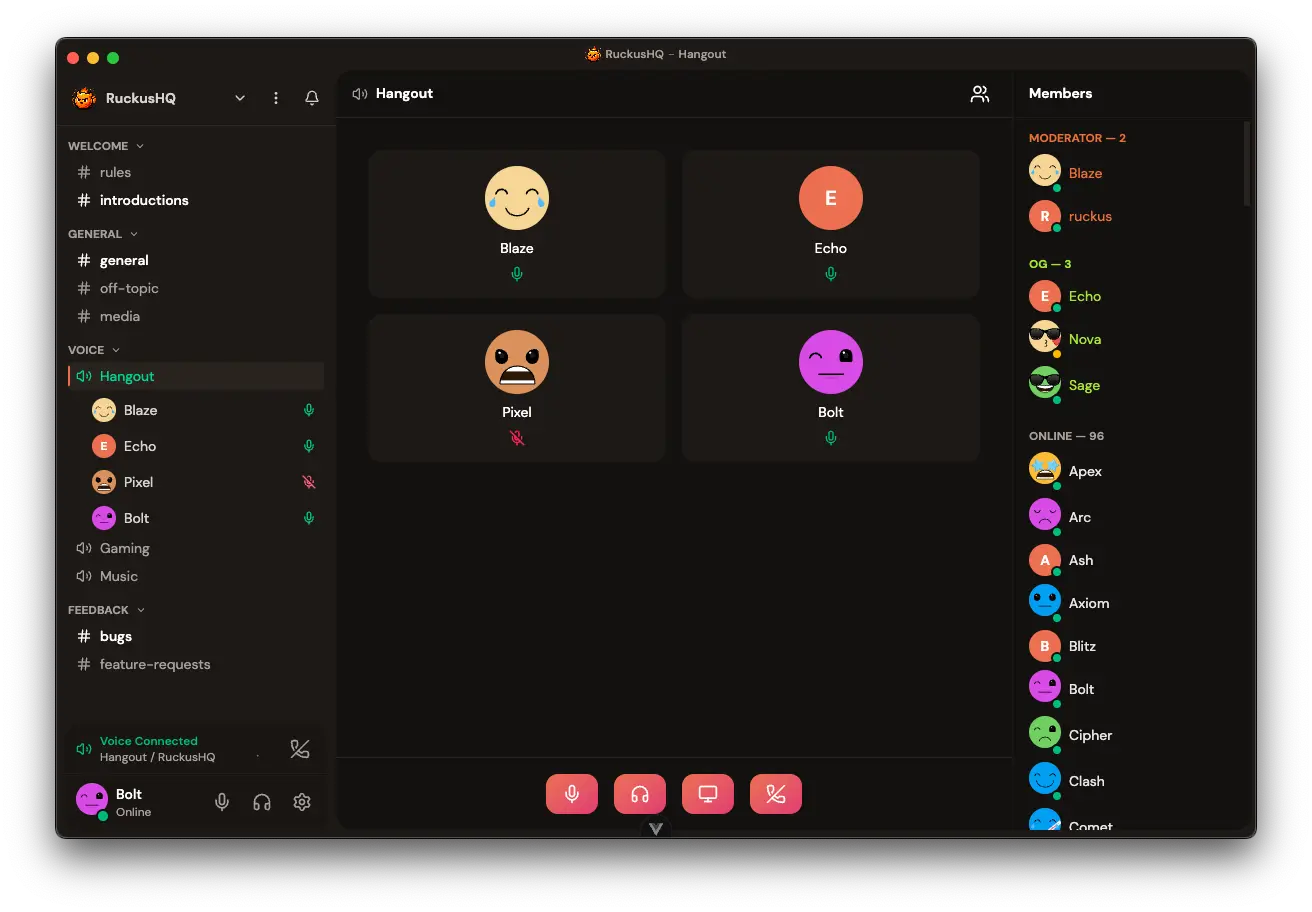
Task: Select the Hangout voice channel in sidebar
Action: click(x=196, y=376)
